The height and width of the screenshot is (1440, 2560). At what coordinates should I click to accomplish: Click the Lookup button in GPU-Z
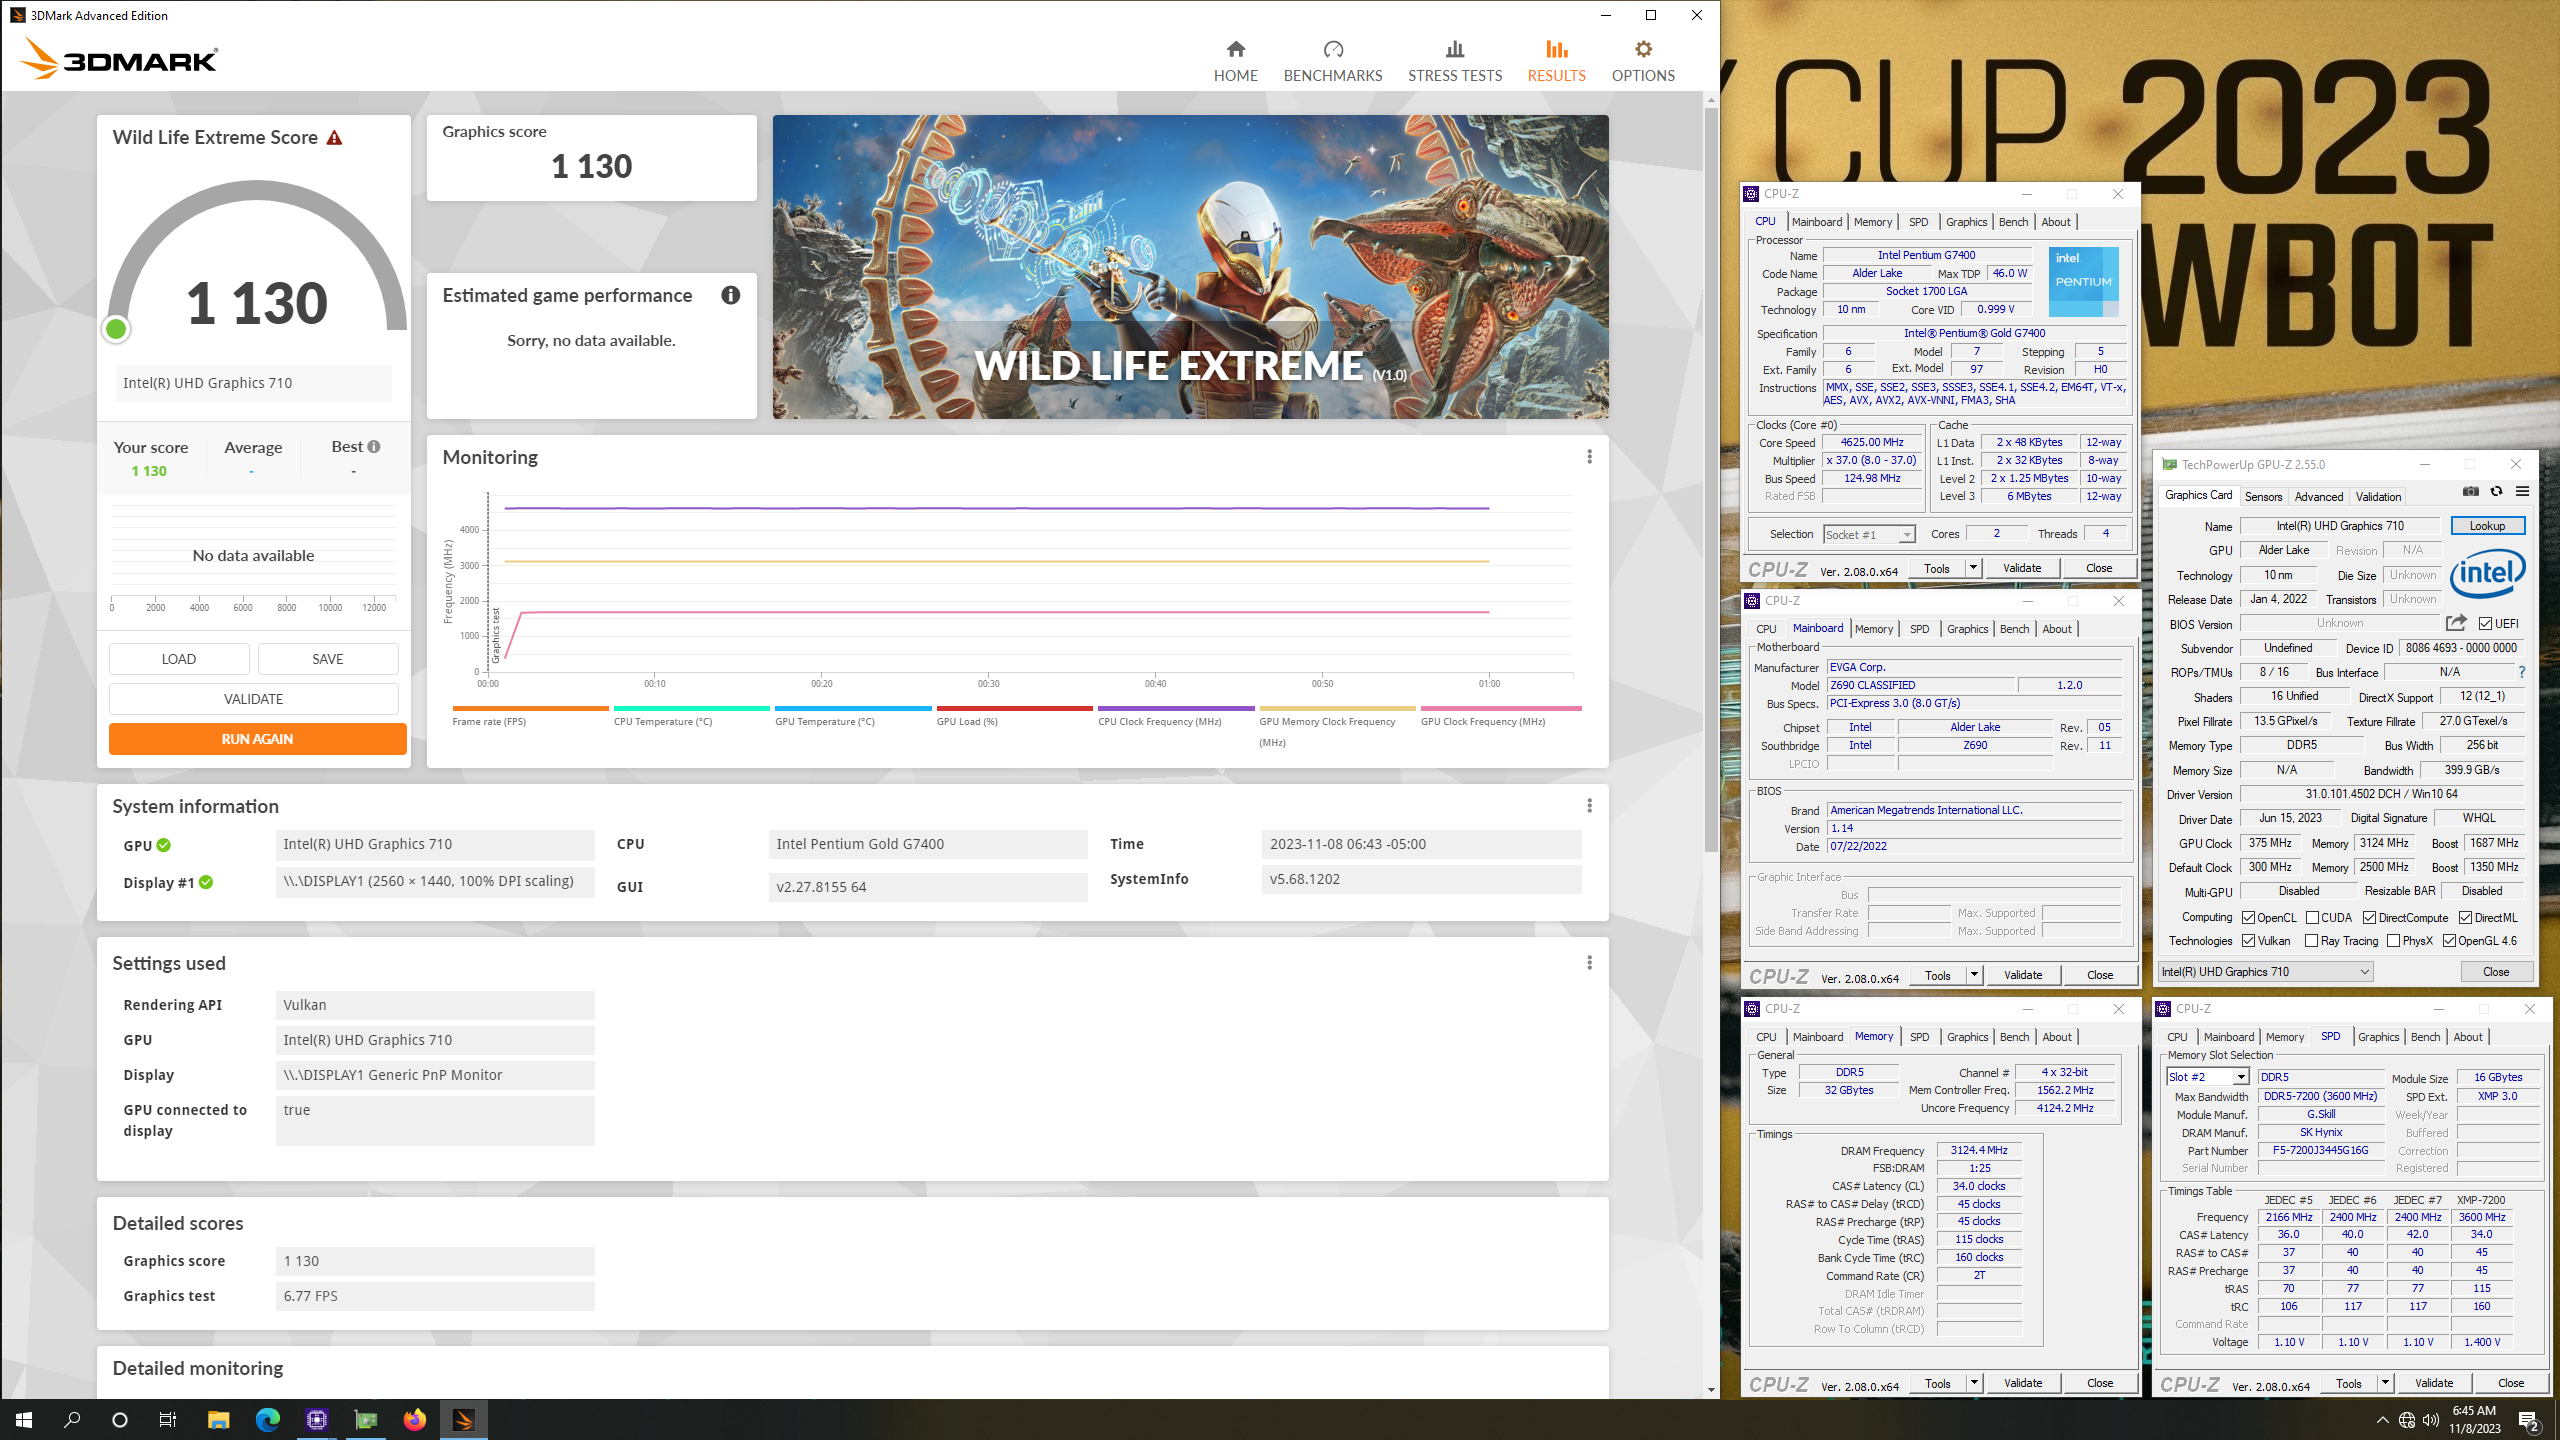coord(2487,526)
